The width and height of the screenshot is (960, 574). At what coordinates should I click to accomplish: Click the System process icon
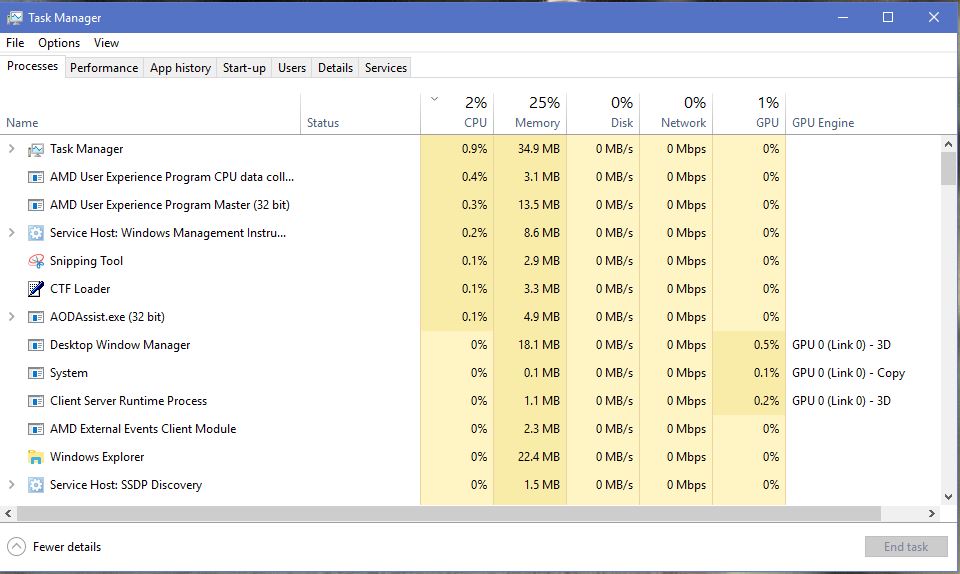tap(36, 373)
